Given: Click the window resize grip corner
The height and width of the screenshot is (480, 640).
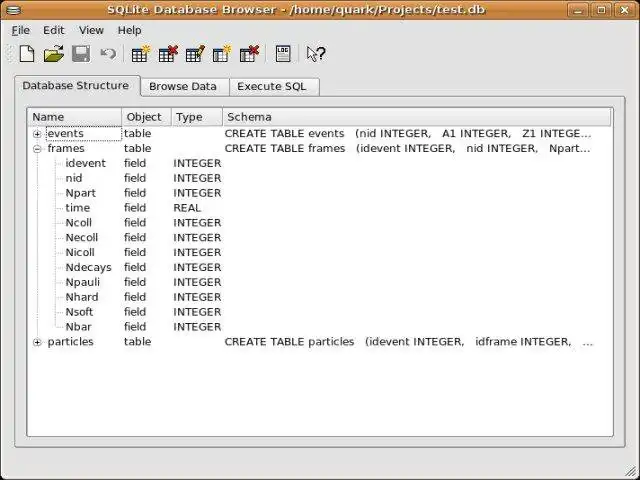Looking at the screenshot, I should pos(631,472).
